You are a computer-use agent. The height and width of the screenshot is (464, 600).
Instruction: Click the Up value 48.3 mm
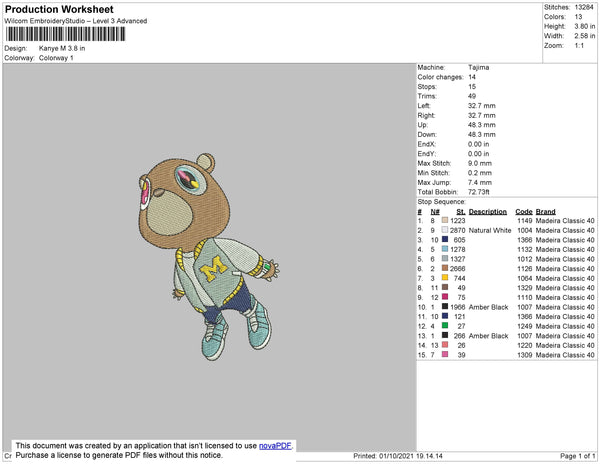click(481, 125)
